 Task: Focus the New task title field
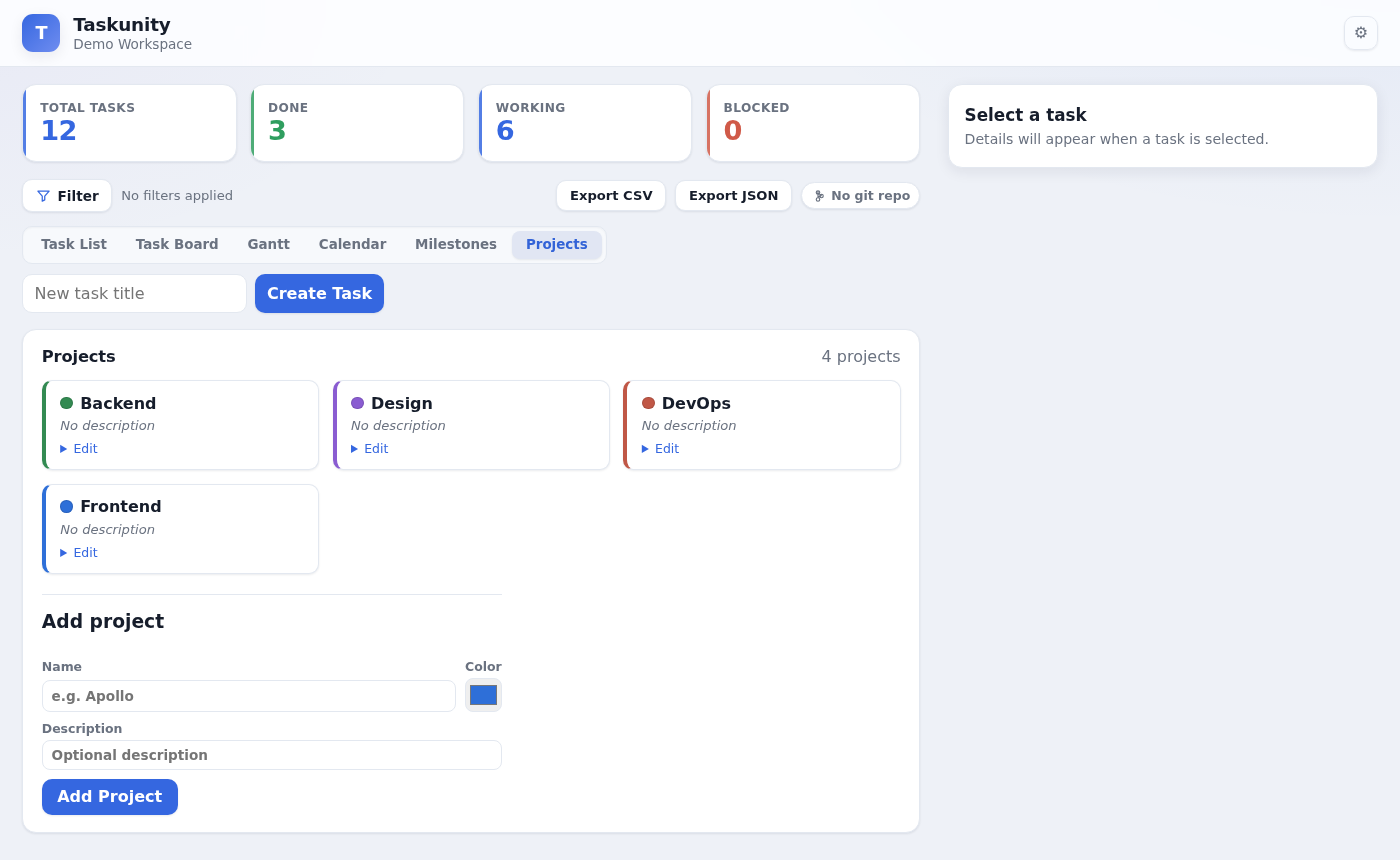click(x=135, y=294)
